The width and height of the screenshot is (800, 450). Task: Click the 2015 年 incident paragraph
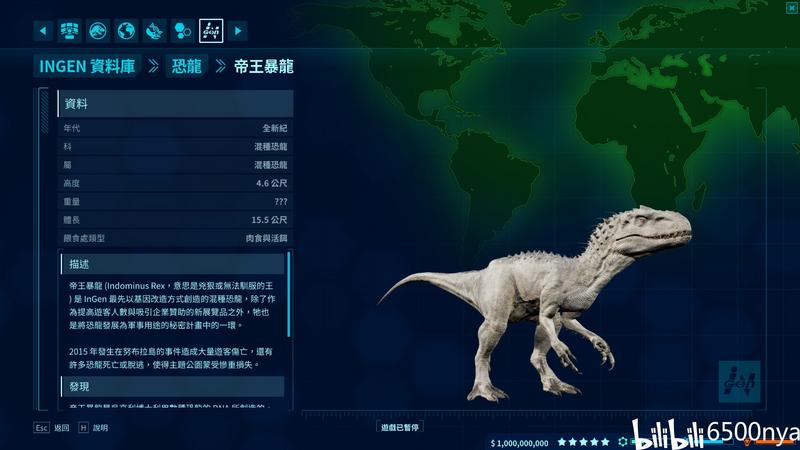pyautogui.click(x=171, y=358)
